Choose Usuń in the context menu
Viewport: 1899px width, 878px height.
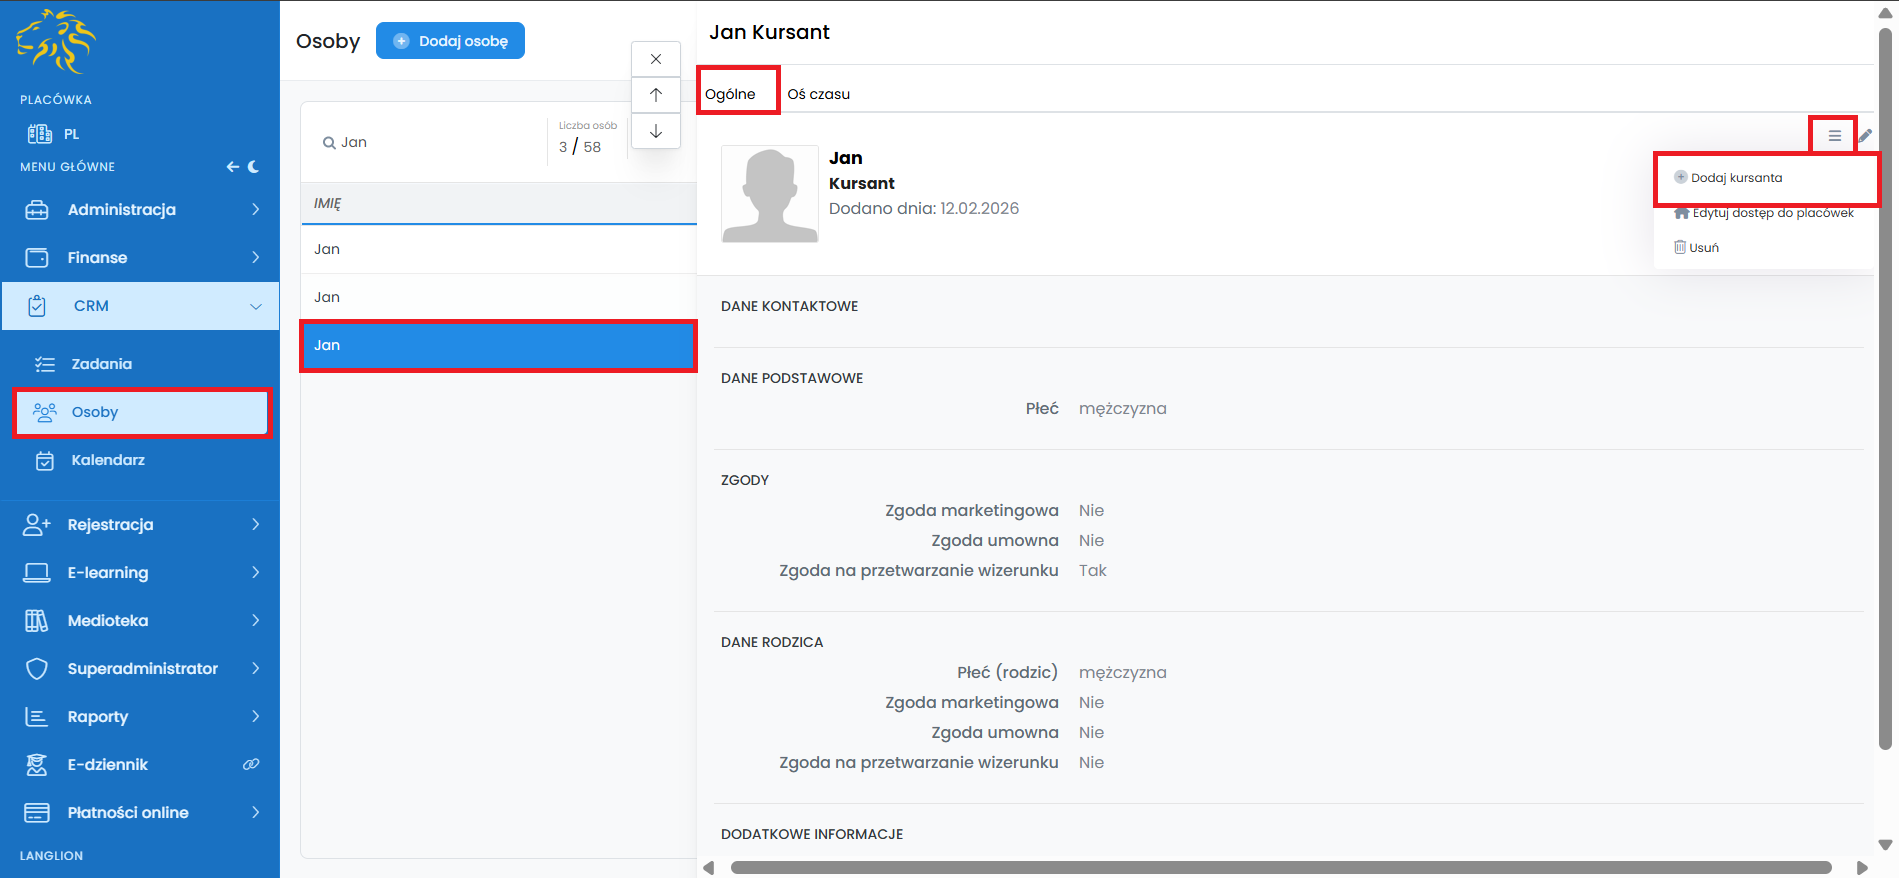(x=1703, y=248)
